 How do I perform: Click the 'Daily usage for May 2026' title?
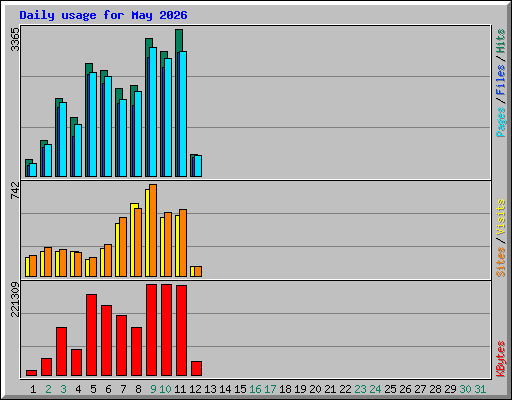point(103,15)
